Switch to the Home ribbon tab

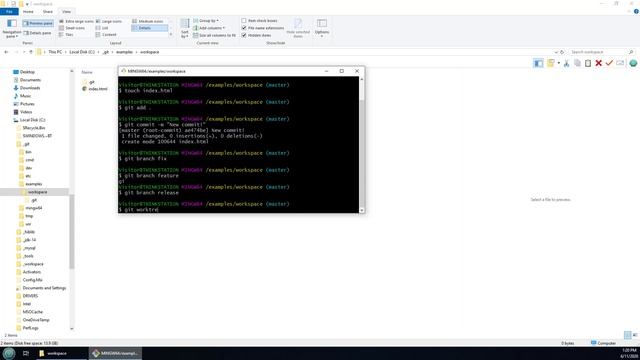click(28, 12)
